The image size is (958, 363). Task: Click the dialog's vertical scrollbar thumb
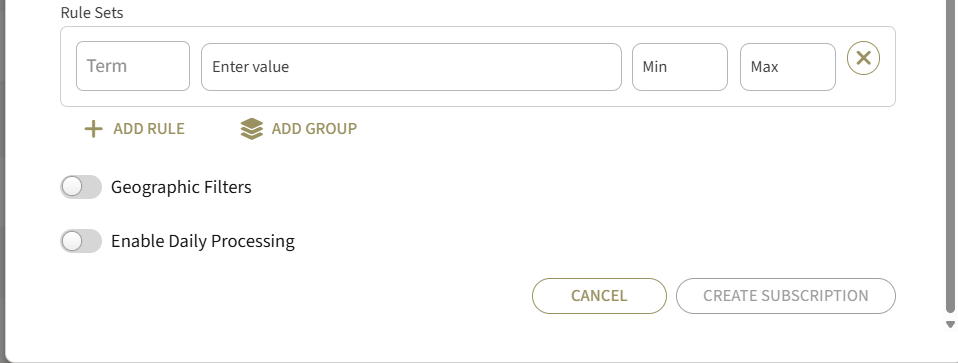tap(950, 156)
